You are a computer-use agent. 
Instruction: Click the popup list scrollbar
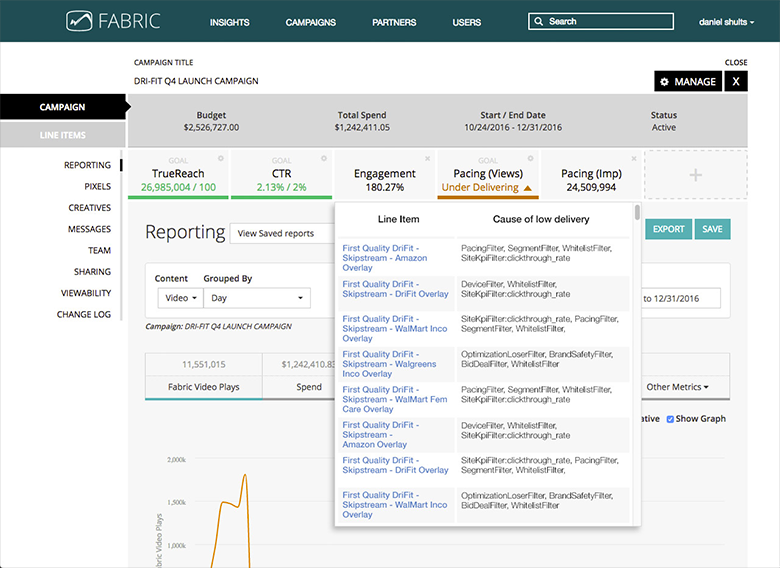(x=637, y=213)
